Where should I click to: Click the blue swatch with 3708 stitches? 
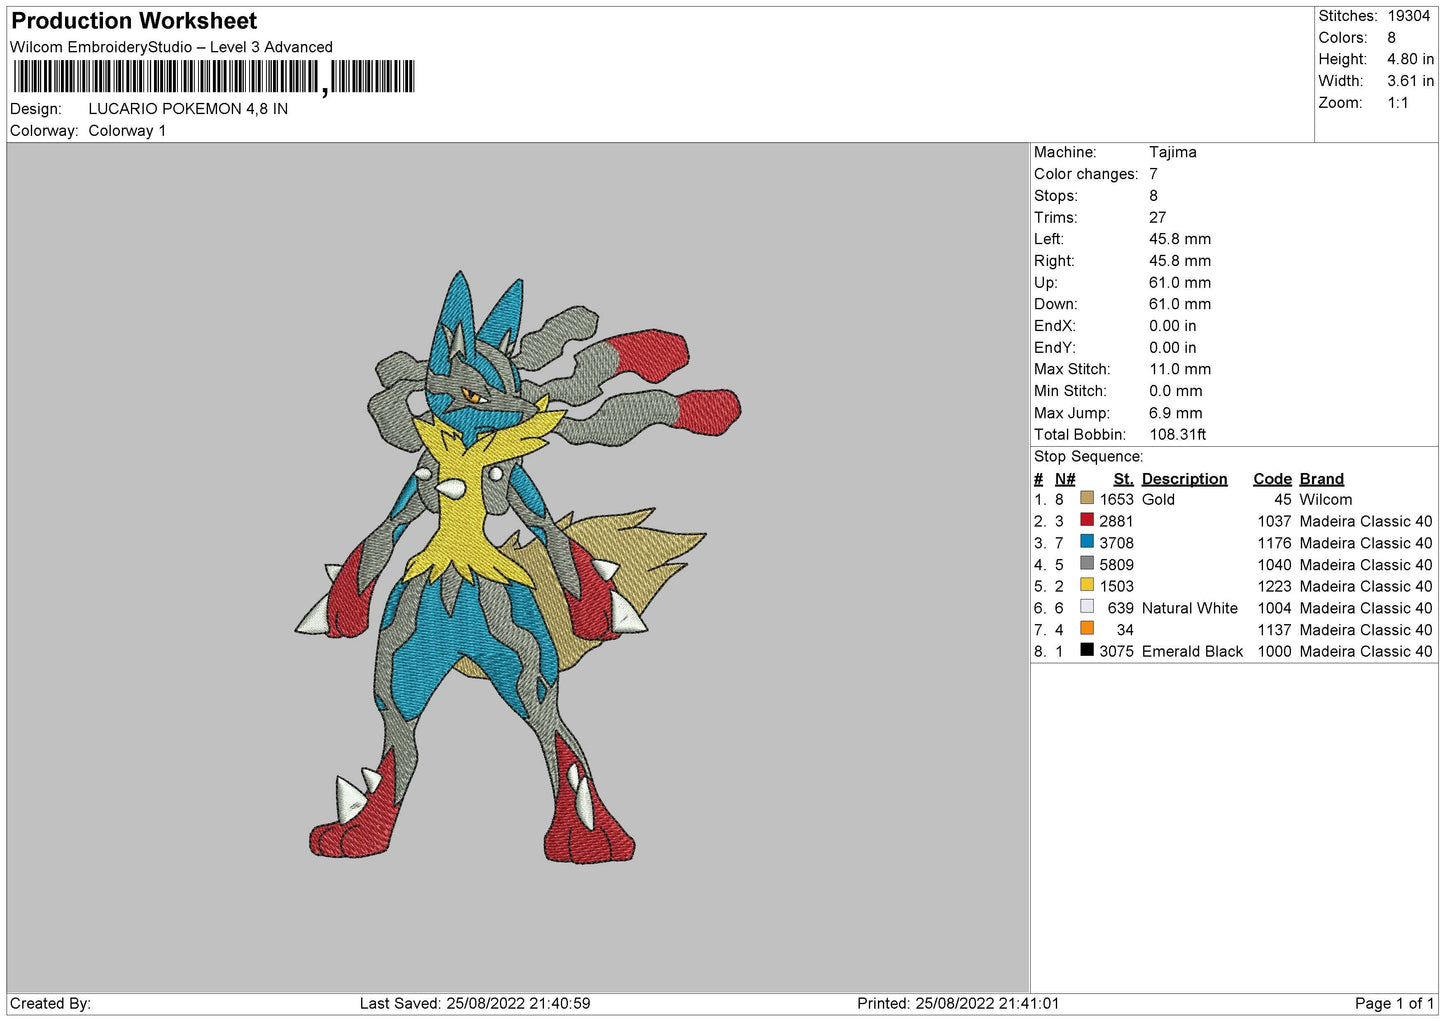coord(1086,542)
